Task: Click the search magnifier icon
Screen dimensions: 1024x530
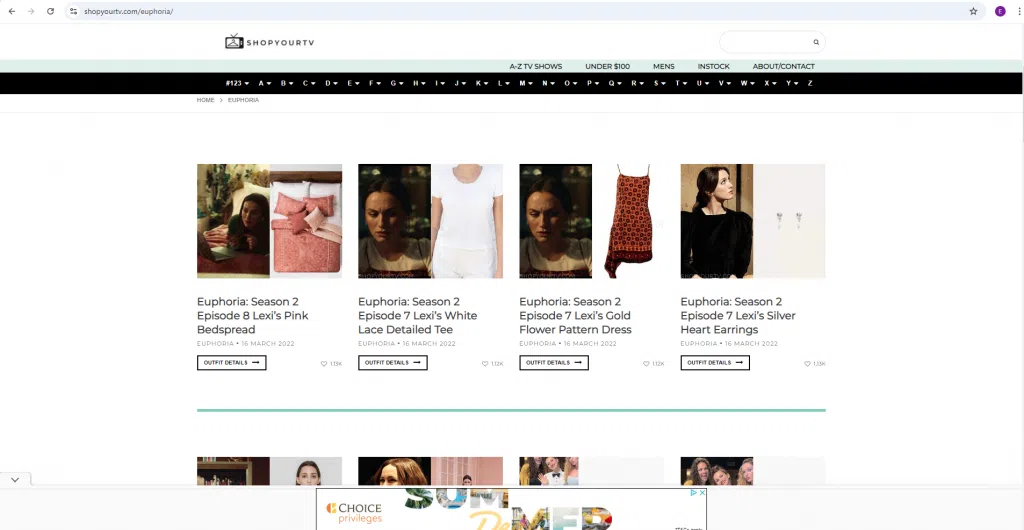Action: (816, 42)
